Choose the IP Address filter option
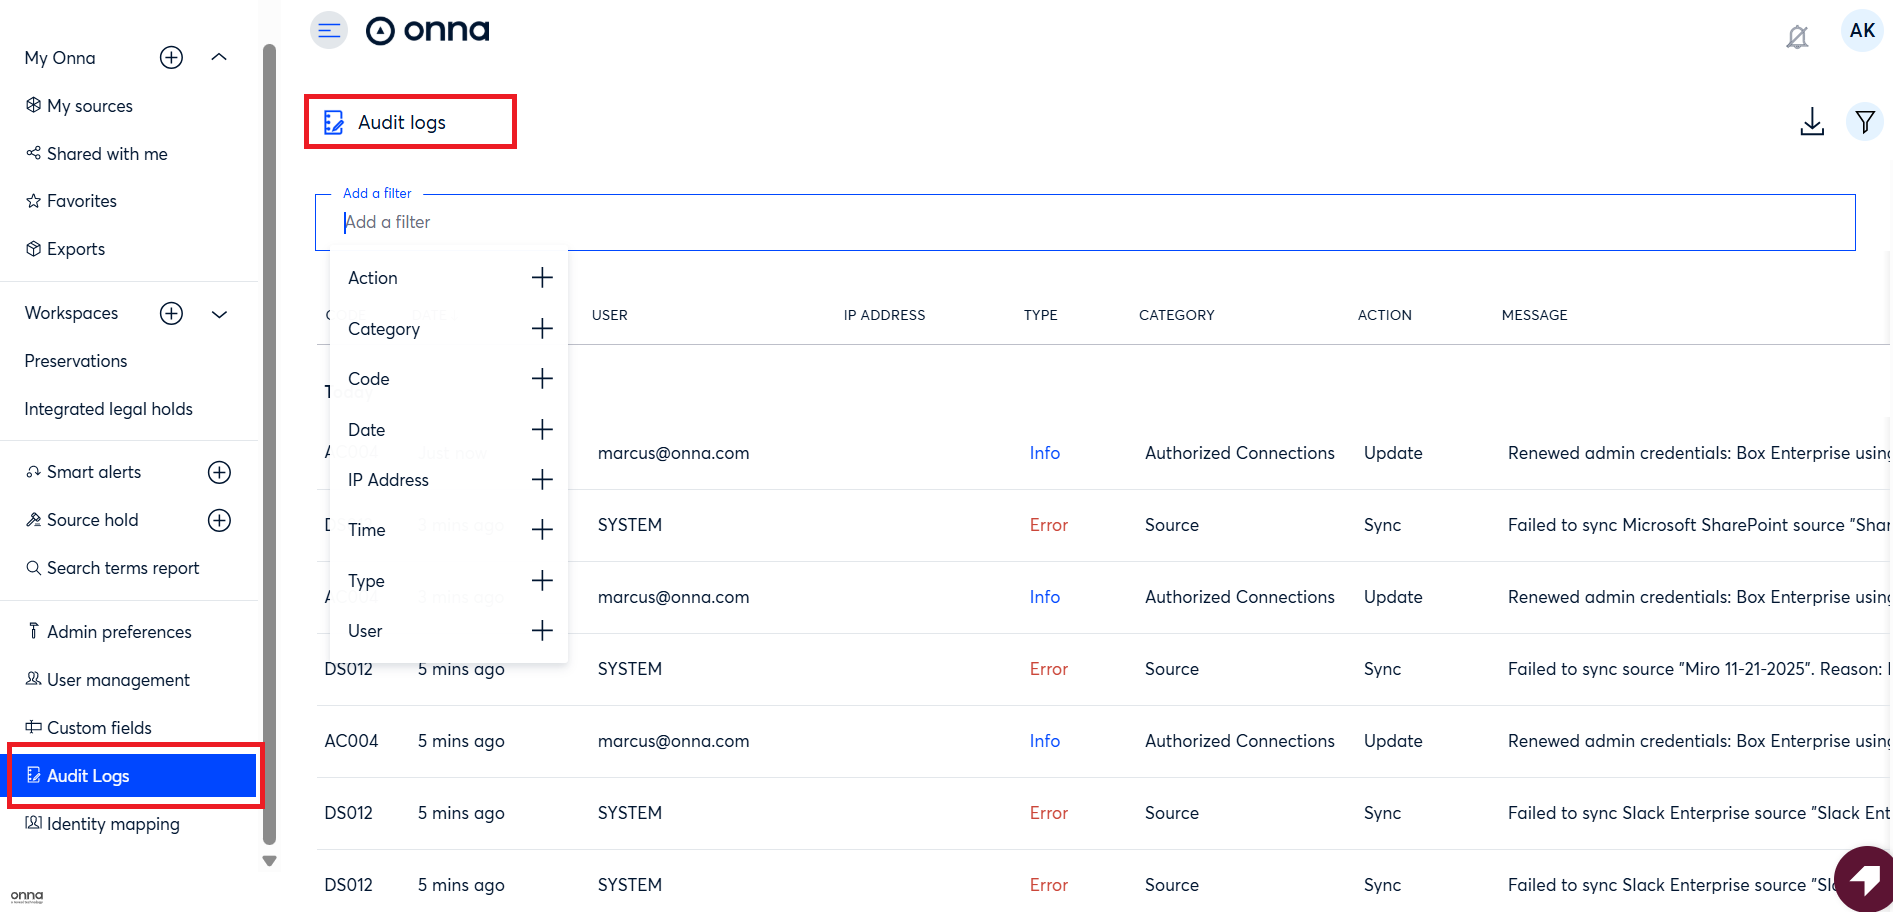 tap(448, 480)
